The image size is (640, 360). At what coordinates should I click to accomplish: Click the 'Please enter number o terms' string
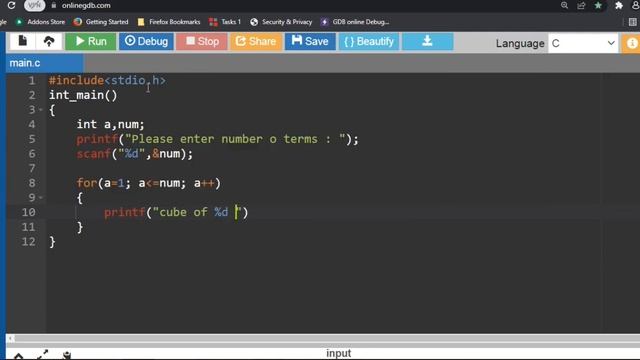235,139
